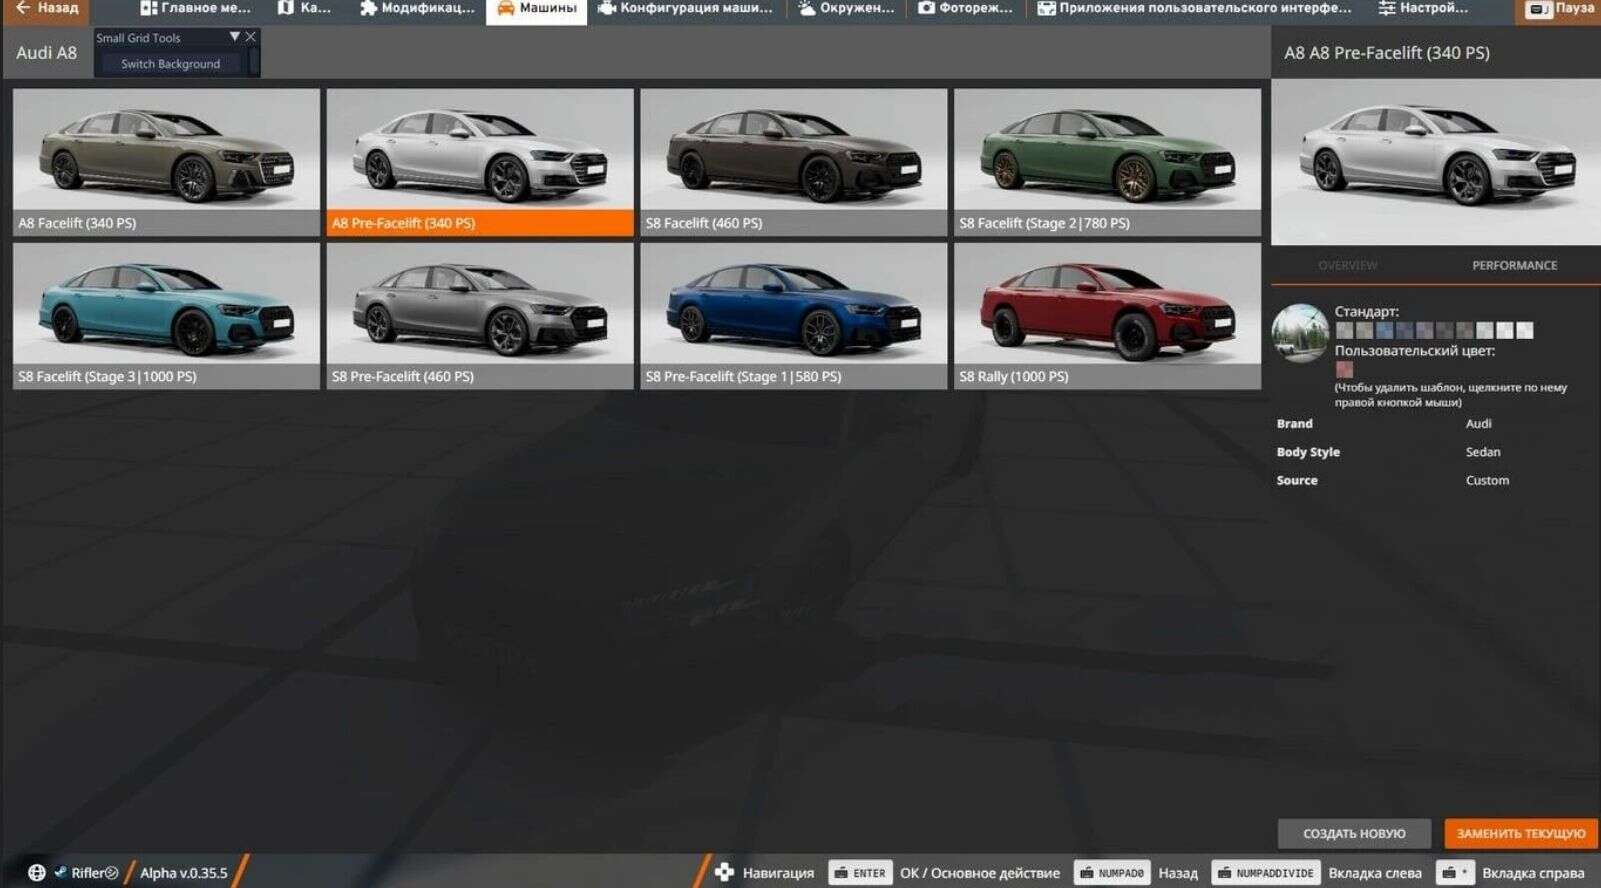Open Модификации puzzle-piece tab

coord(368,9)
